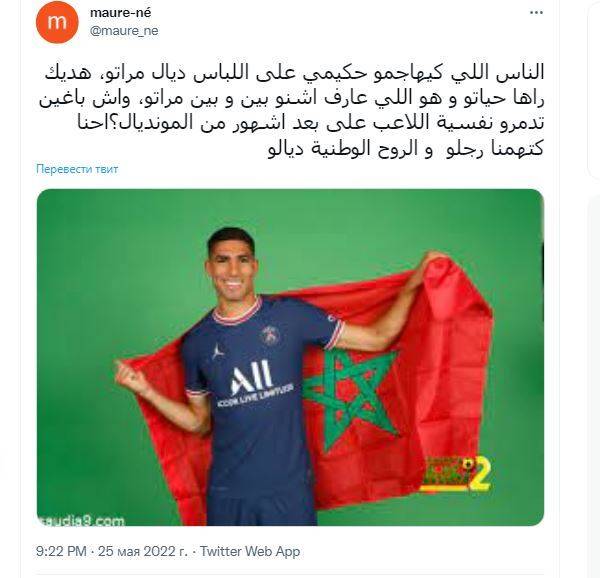600x578 pixels.
Task: Click the saudia9.com watermark in photo corner
Action: (x=81, y=521)
